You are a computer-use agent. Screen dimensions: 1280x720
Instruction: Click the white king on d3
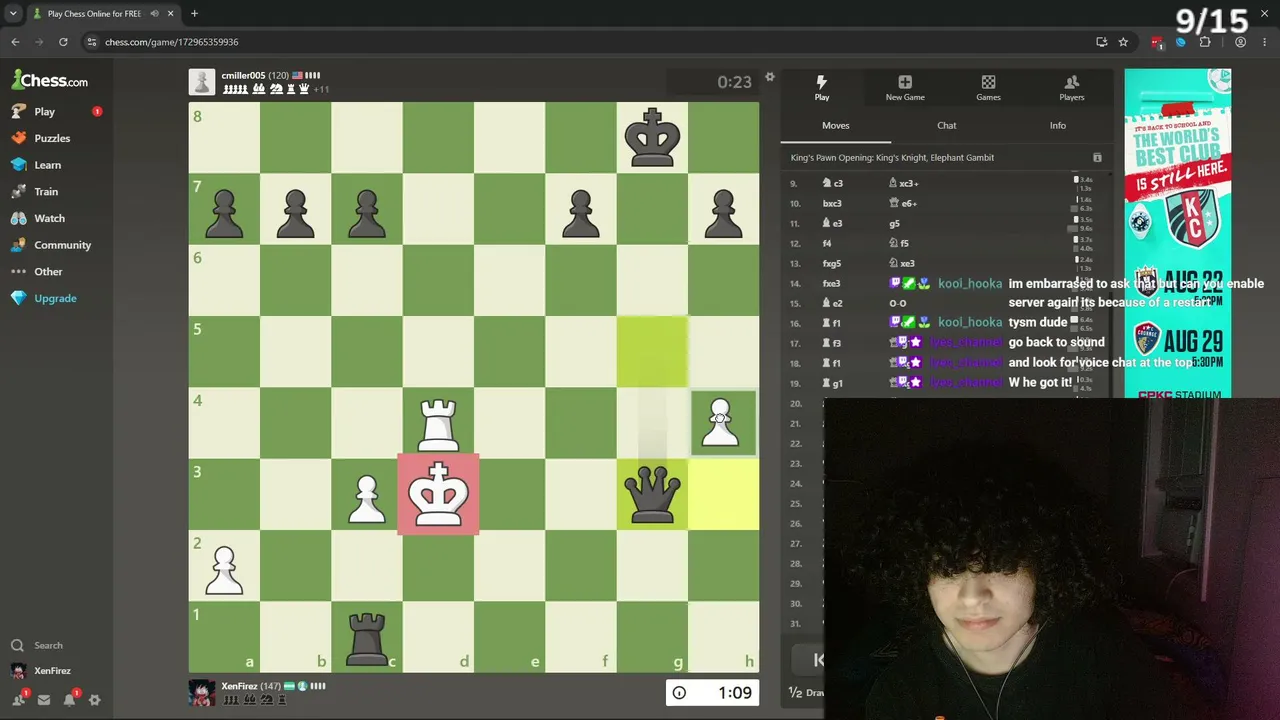(x=438, y=494)
